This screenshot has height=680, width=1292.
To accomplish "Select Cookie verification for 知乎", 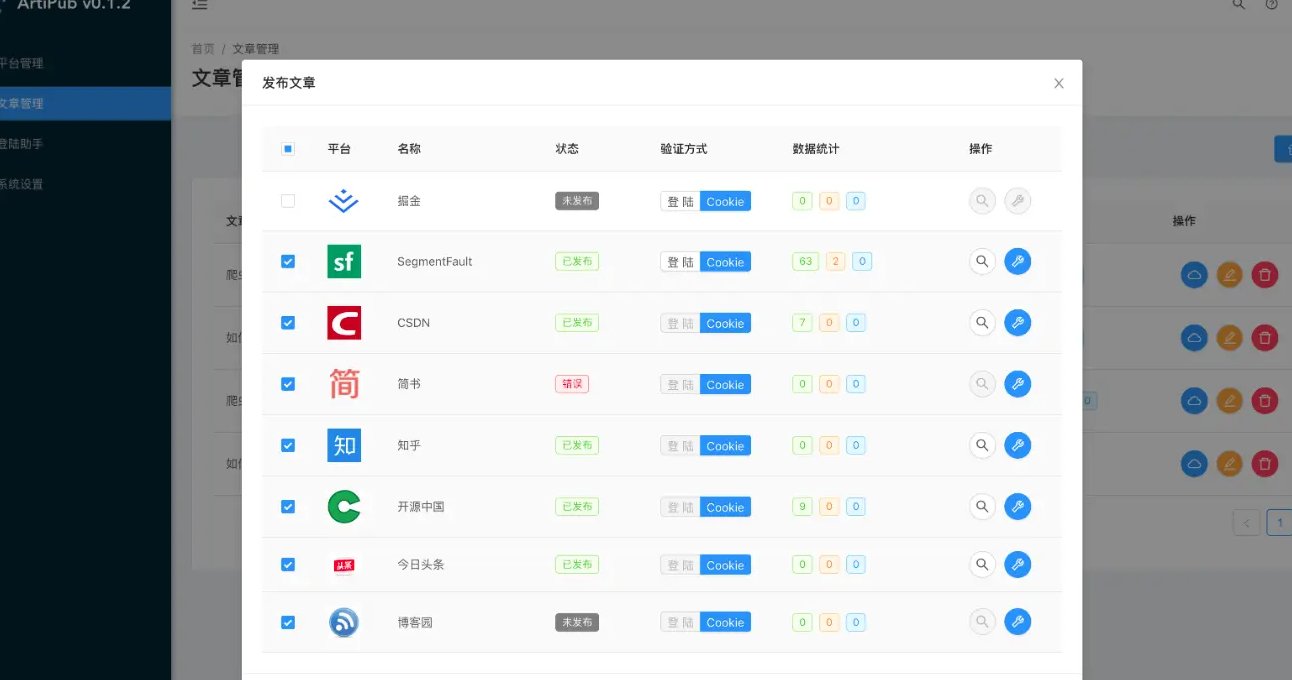I will [725, 446].
